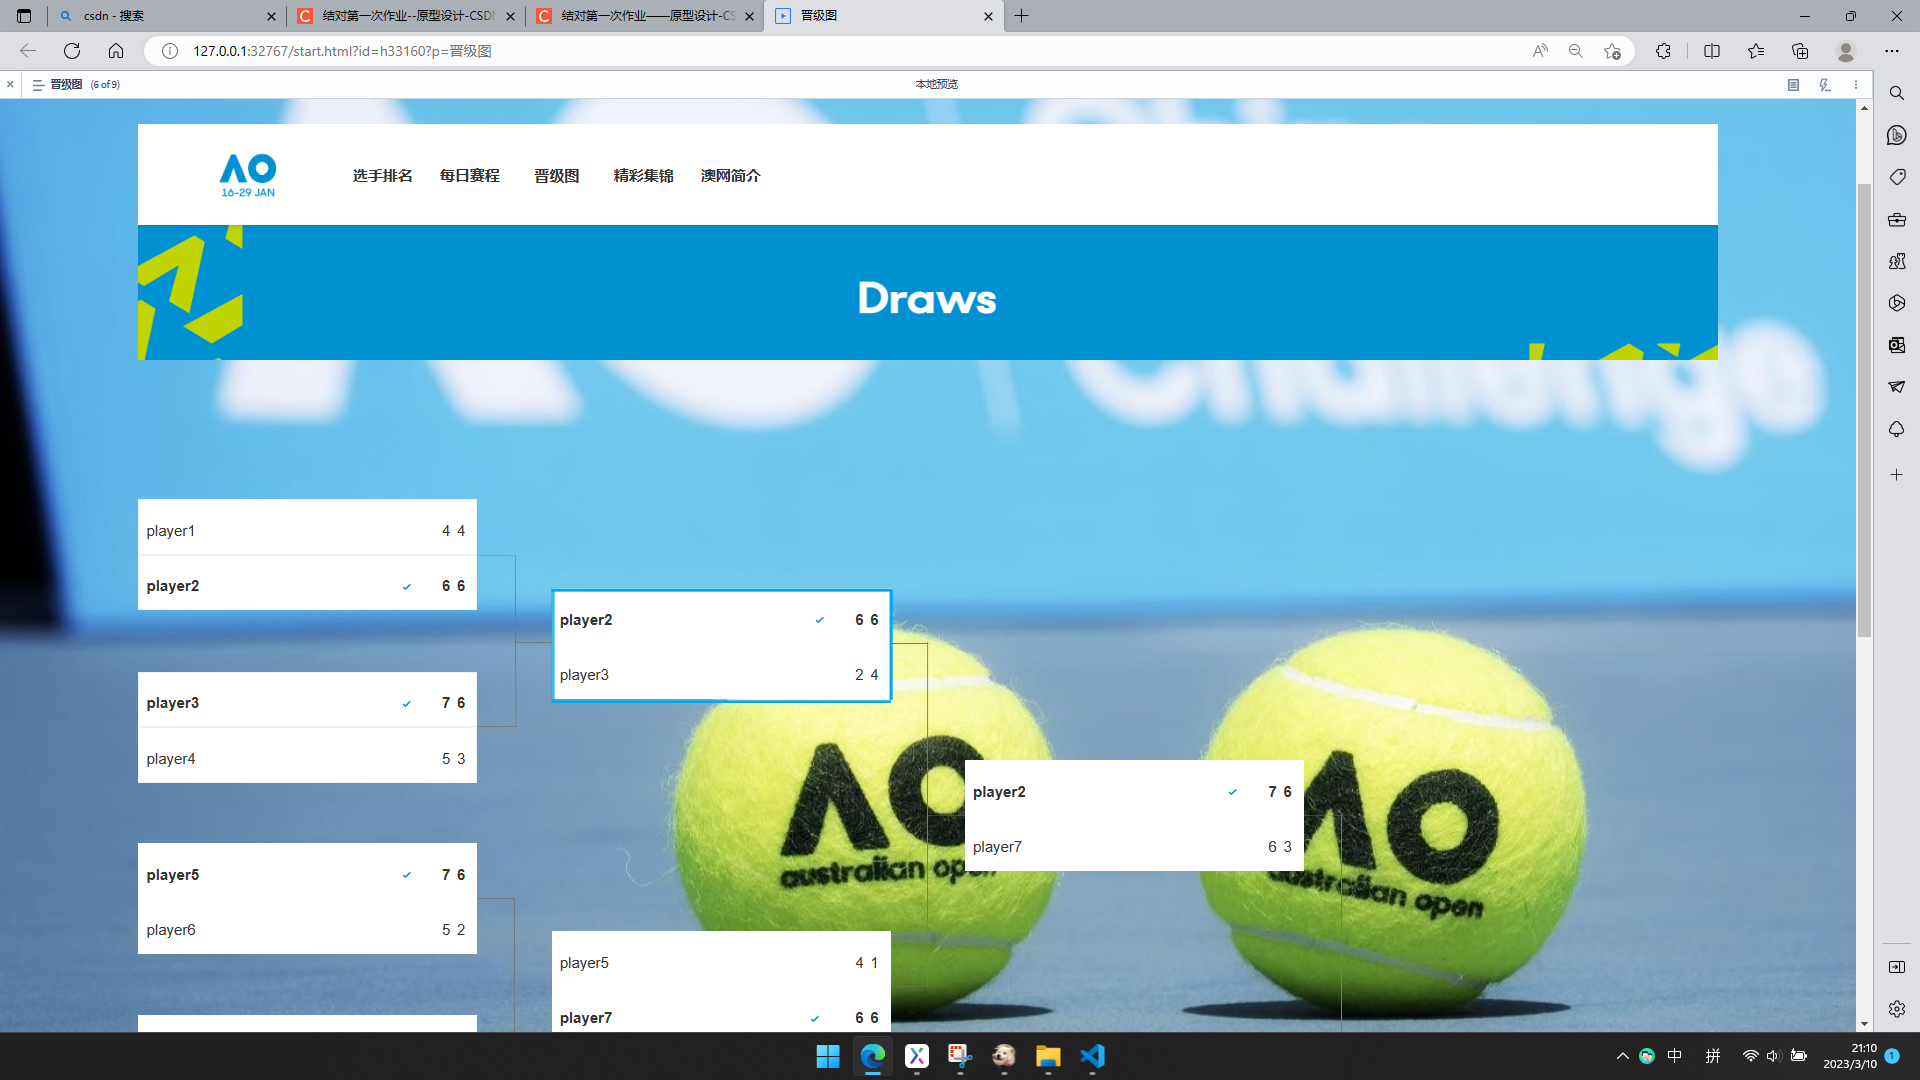Open the Edge sidebar search icon

tap(1896, 93)
